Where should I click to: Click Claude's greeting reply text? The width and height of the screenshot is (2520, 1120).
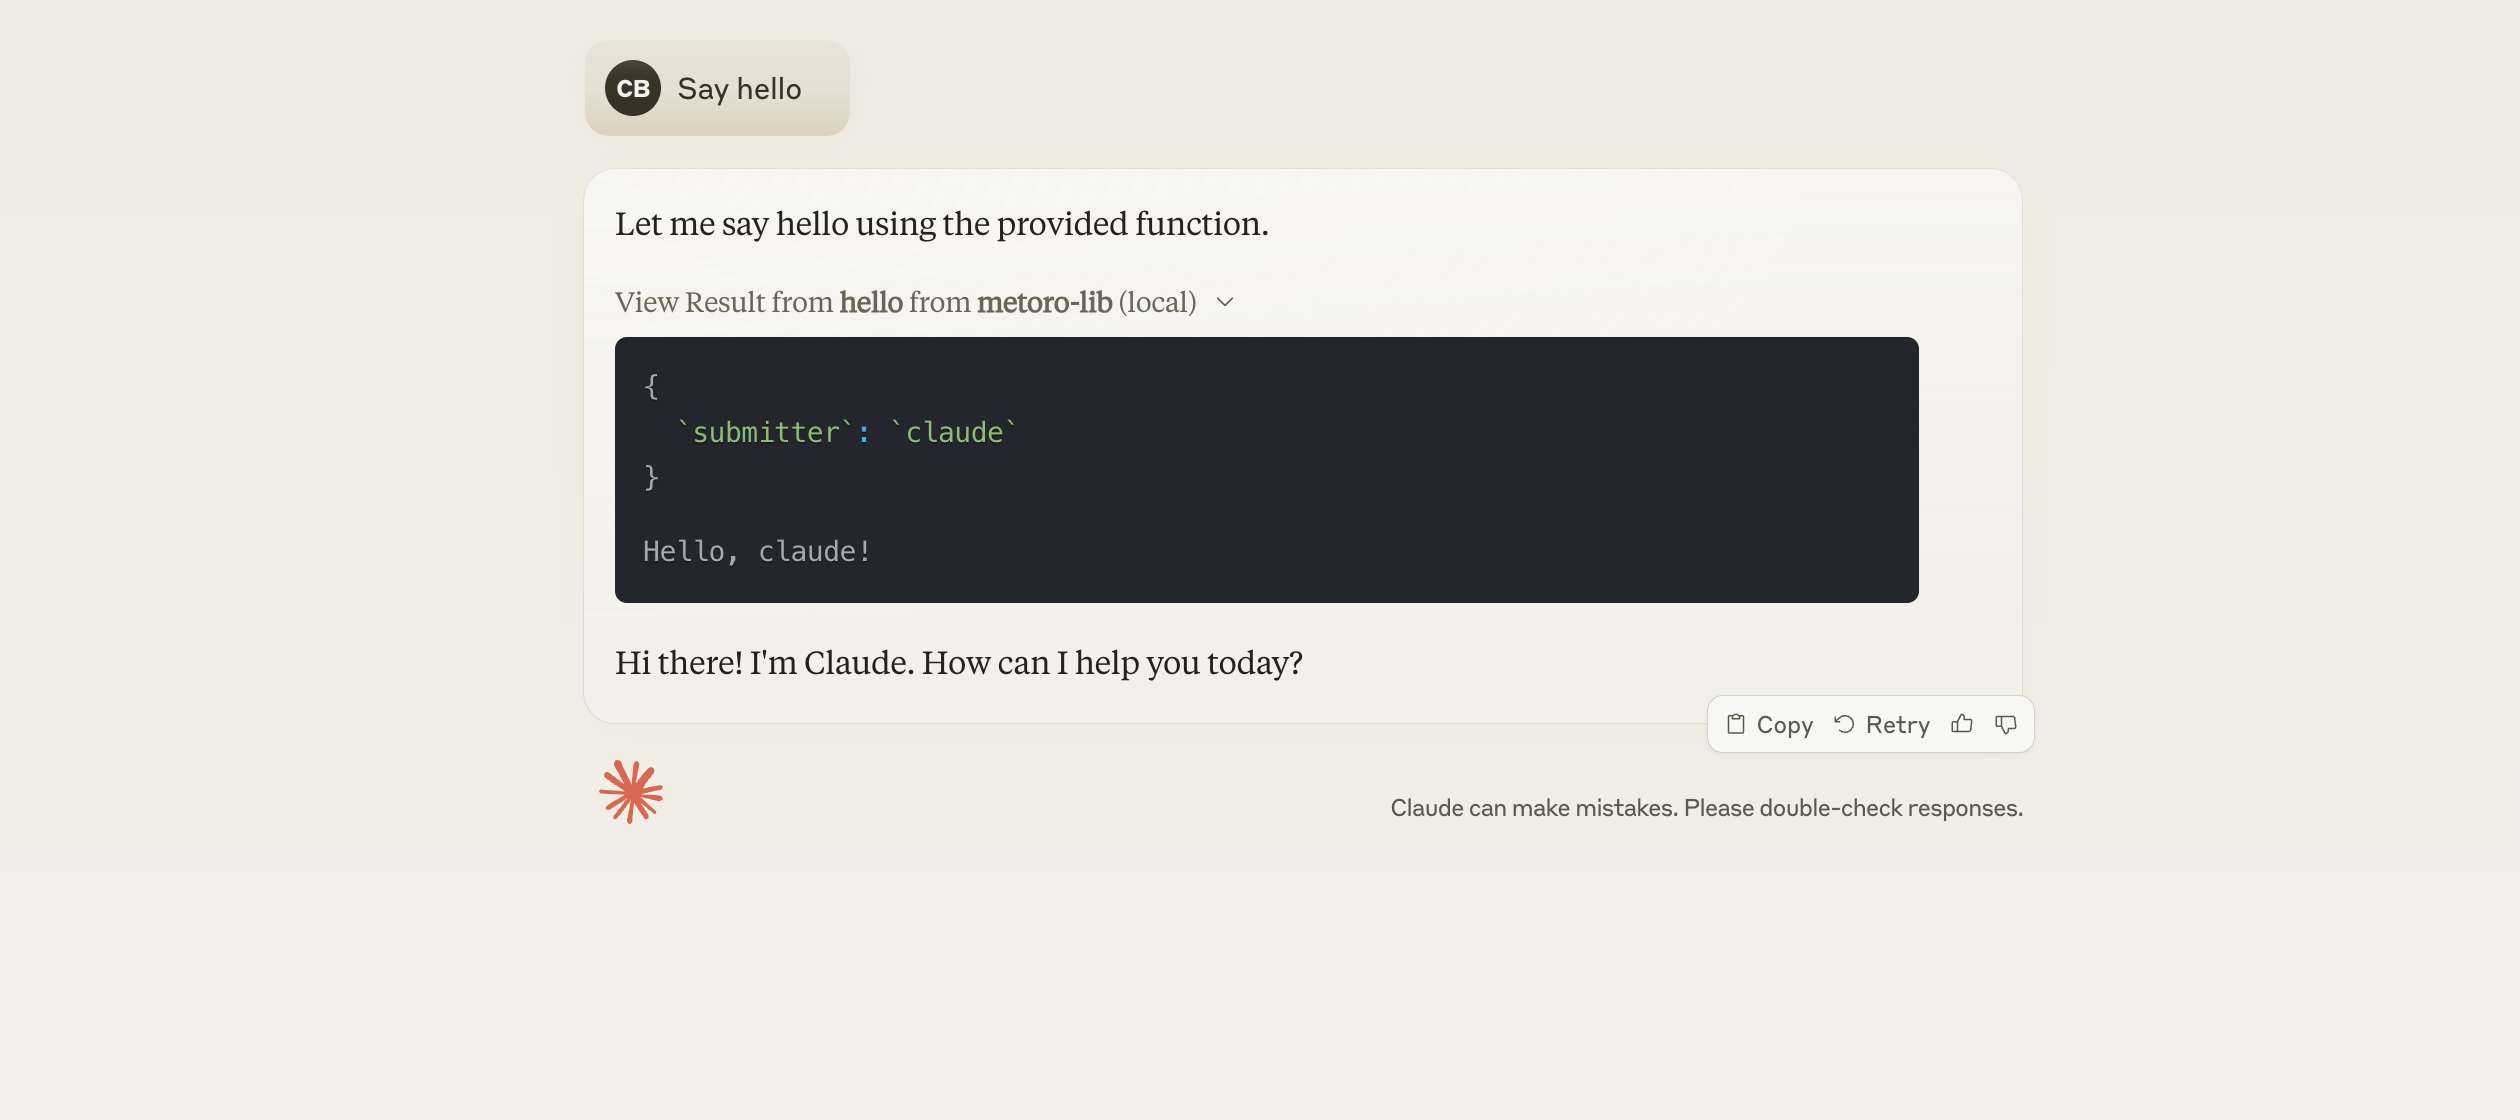[x=959, y=661]
